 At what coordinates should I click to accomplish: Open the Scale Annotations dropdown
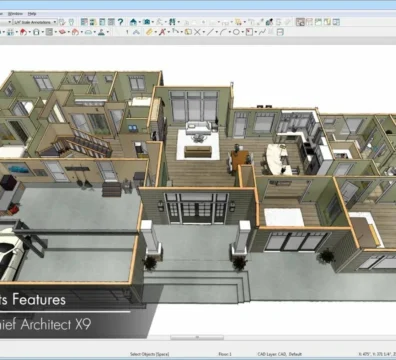point(35,22)
